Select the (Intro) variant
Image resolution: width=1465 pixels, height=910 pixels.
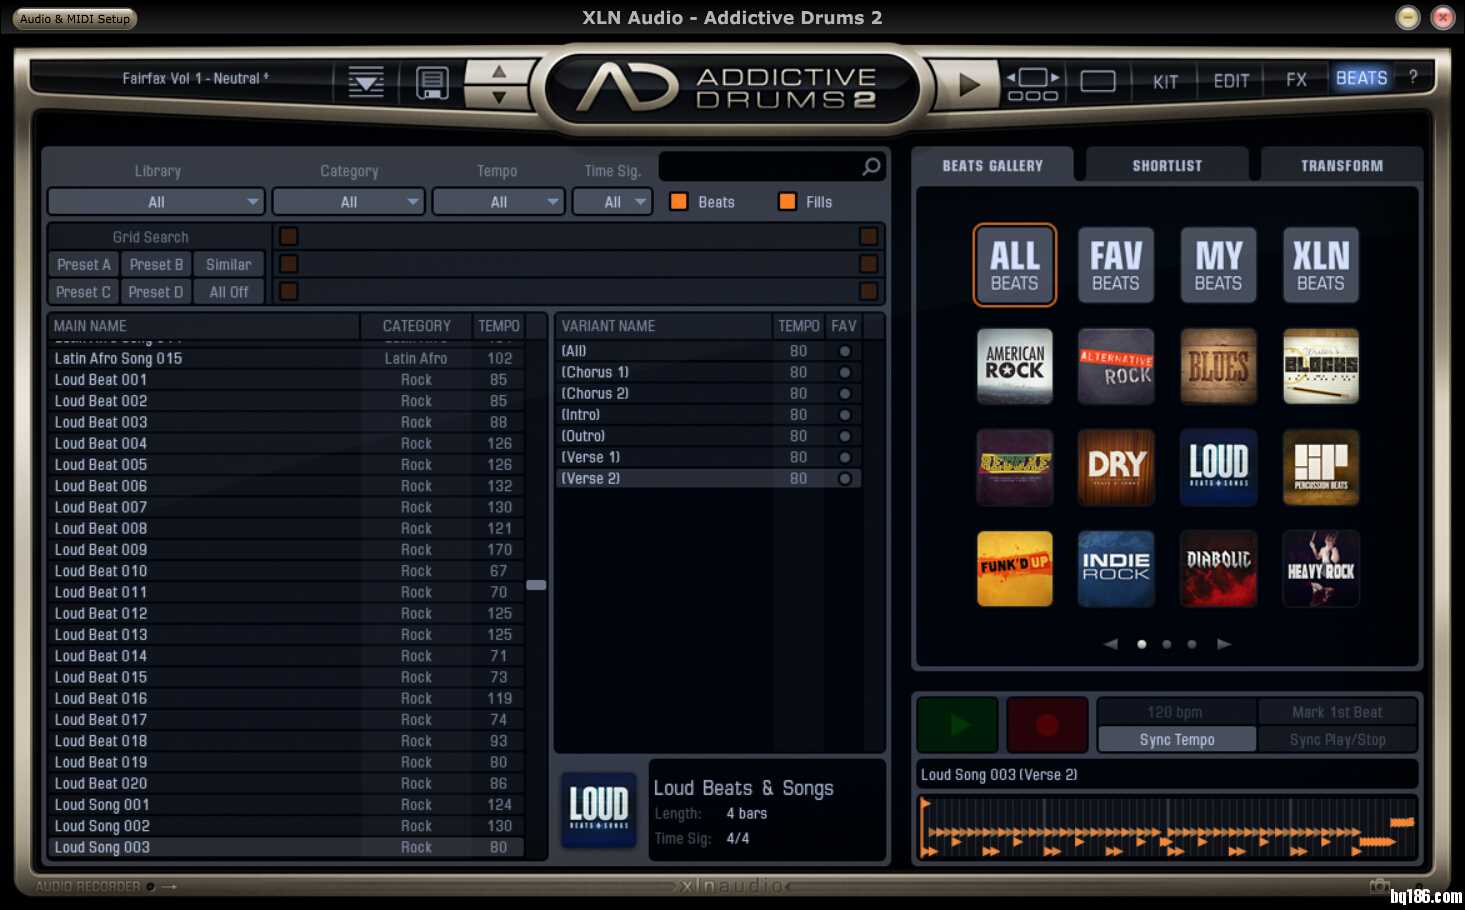click(708, 414)
